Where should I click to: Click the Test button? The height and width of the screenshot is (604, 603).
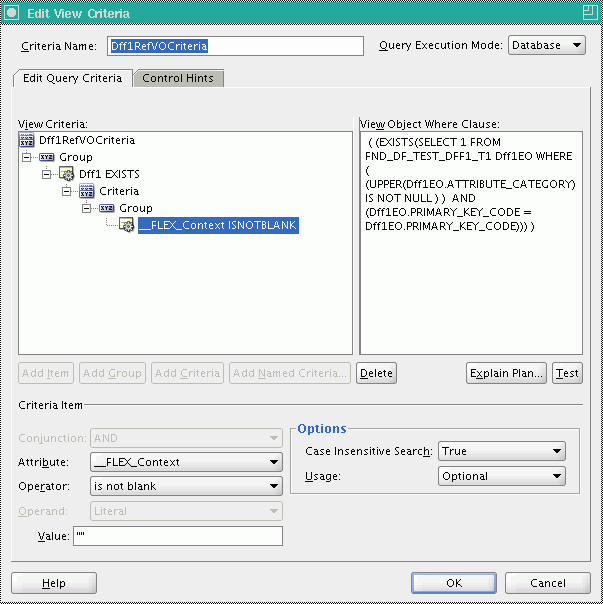[567, 373]
